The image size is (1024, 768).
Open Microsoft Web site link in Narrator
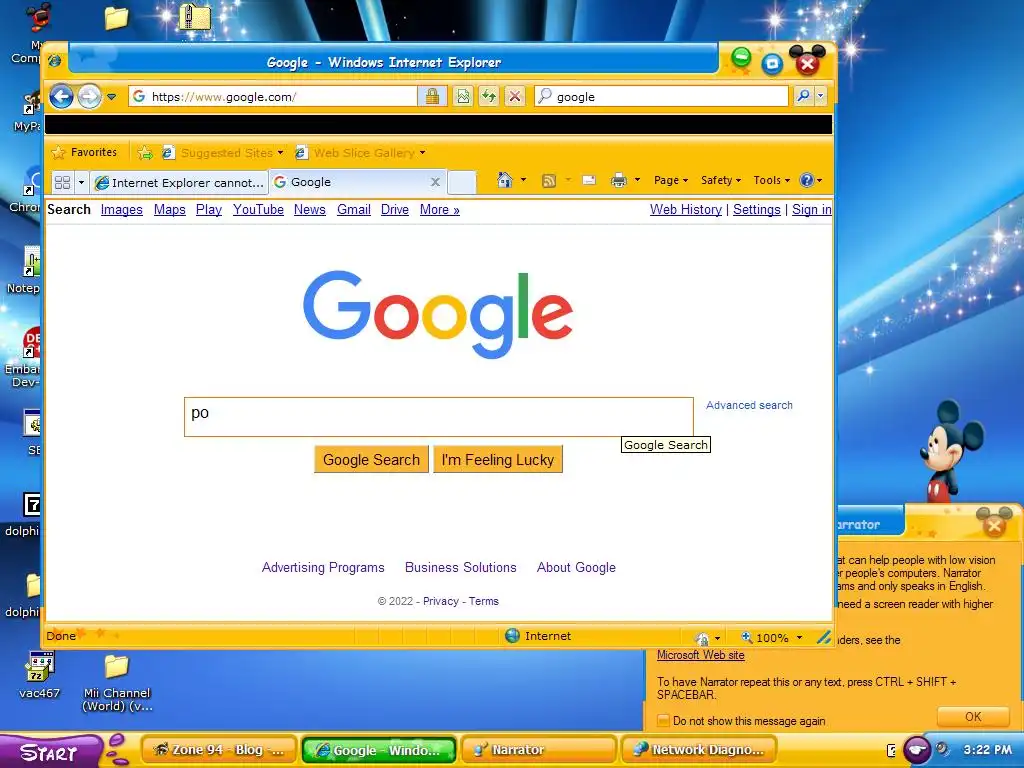click(x=701, y=655)
